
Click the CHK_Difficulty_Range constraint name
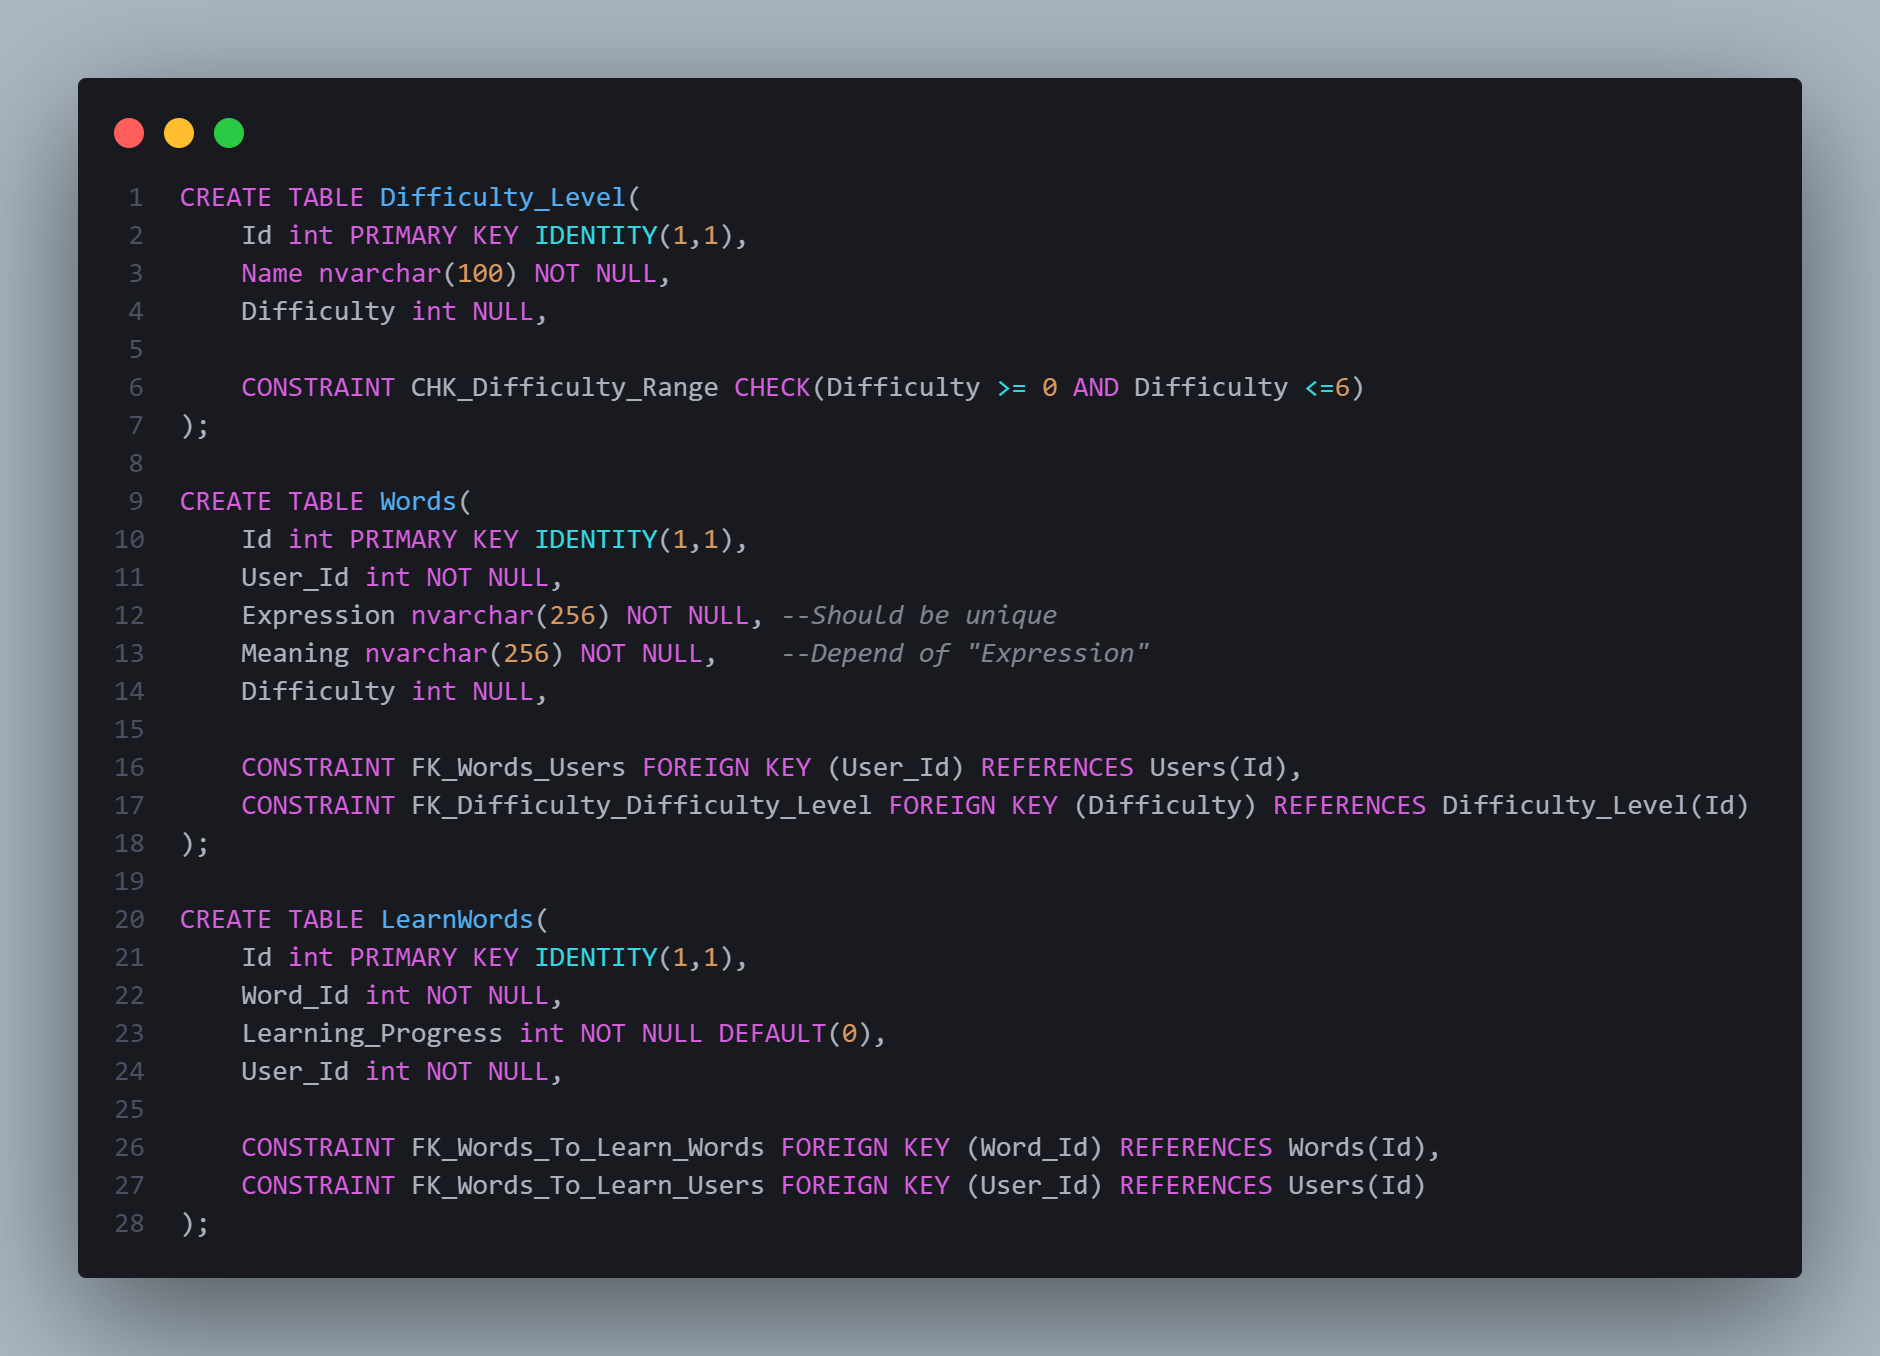[565, 387]
